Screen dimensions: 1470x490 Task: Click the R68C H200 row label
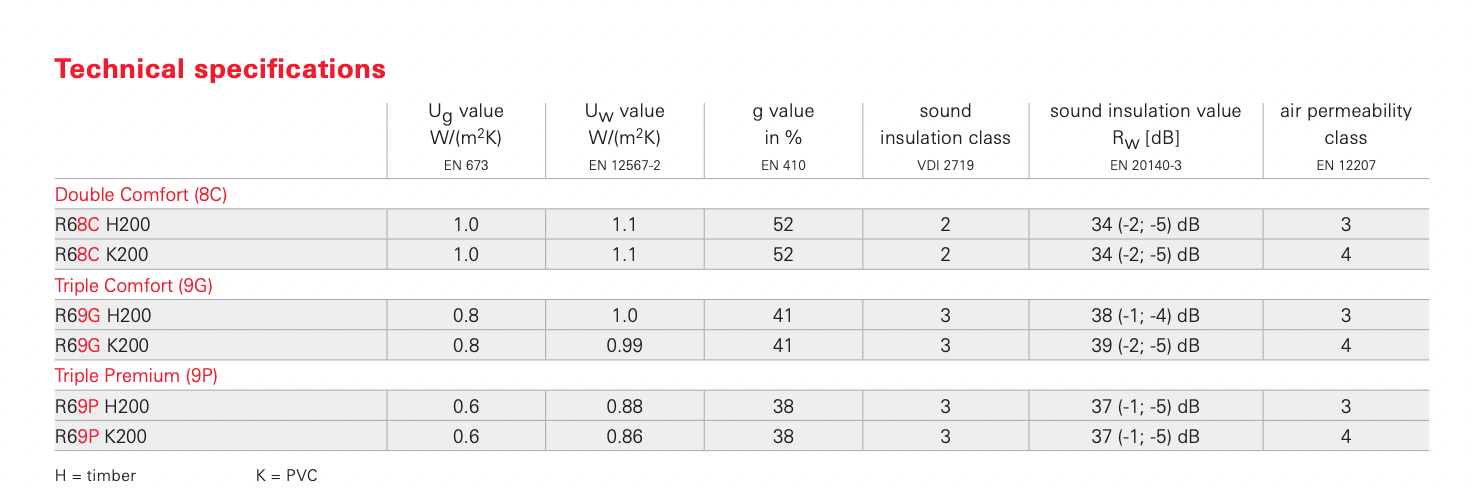pyautogui.click(x=103, y=225)
